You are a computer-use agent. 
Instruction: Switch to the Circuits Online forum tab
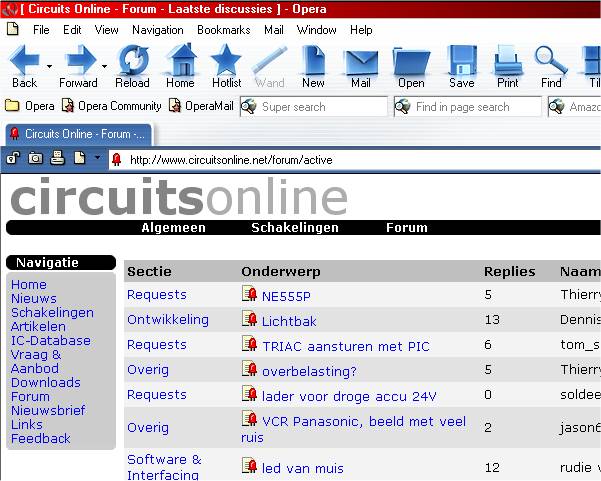tap(78, 133)
